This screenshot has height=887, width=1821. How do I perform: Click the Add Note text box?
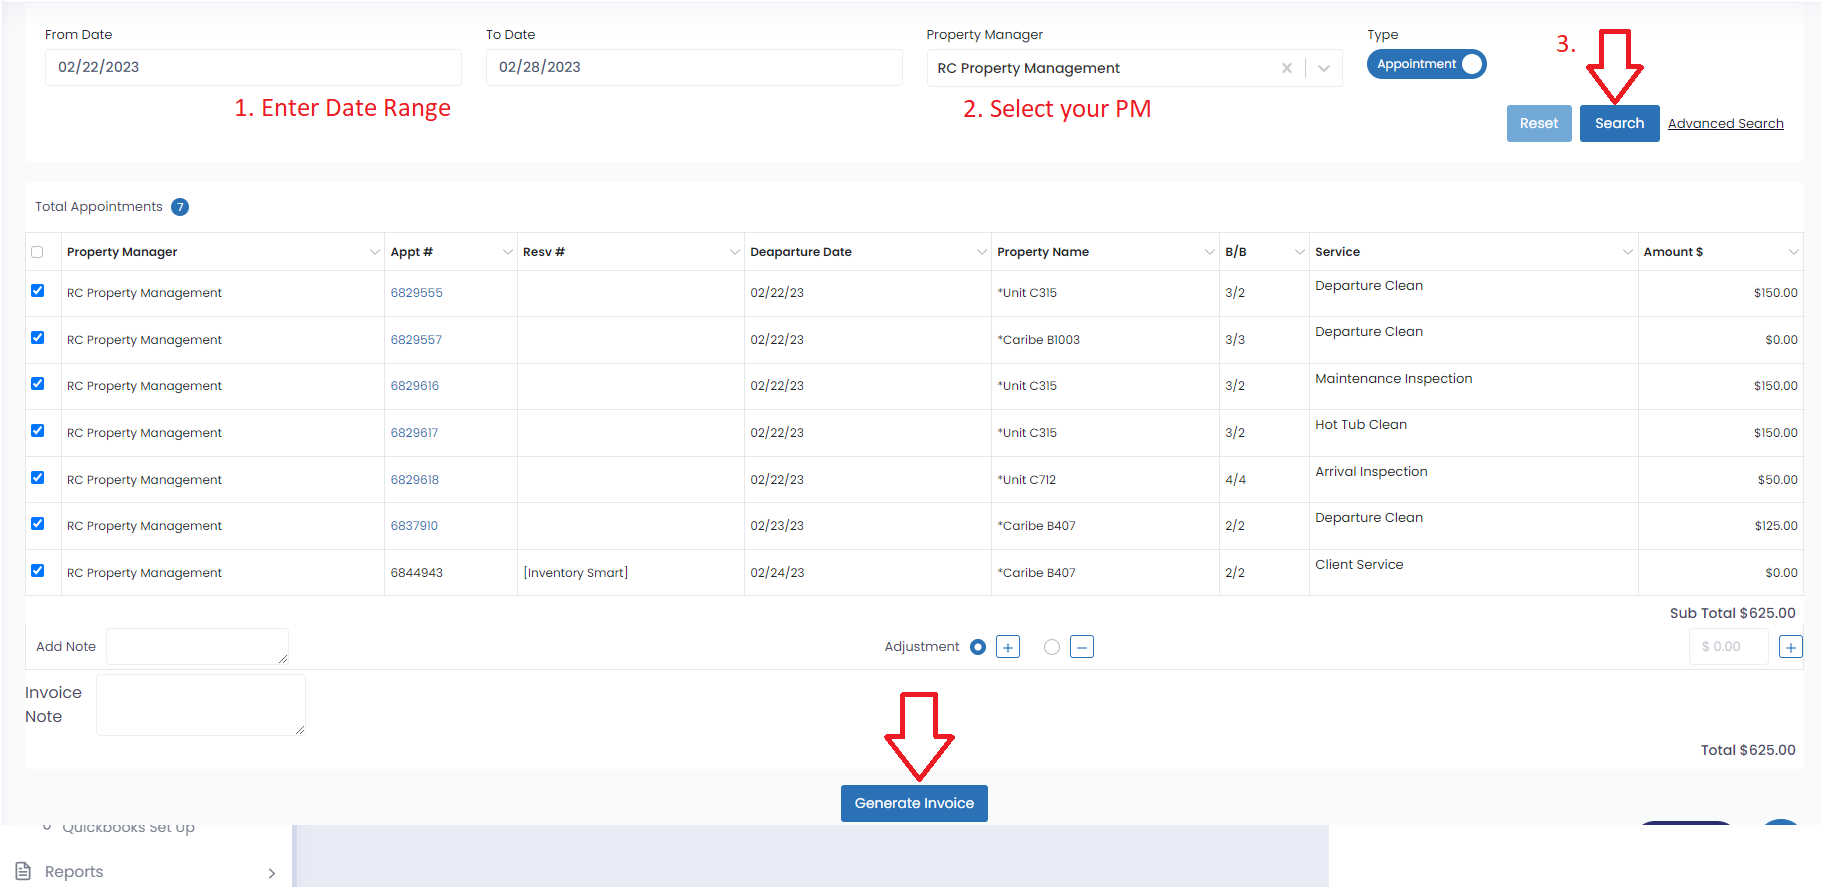(197, 646)
